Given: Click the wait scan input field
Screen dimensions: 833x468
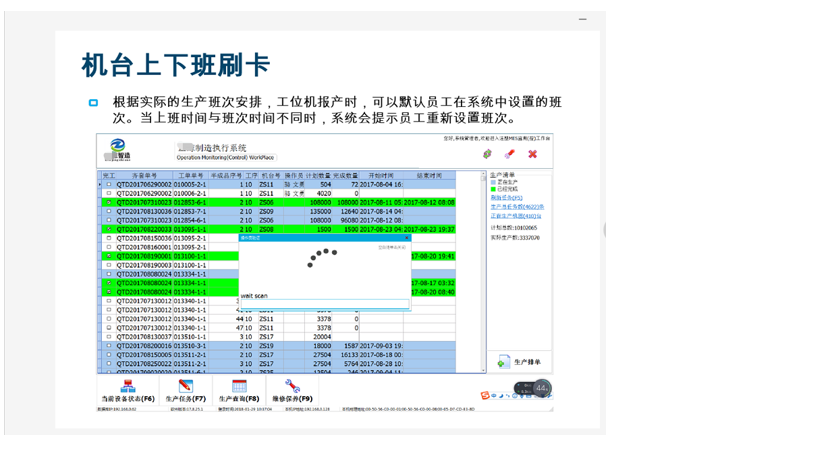Looking at the screenshot, I should pyautogui.click(x=325, y=303).
